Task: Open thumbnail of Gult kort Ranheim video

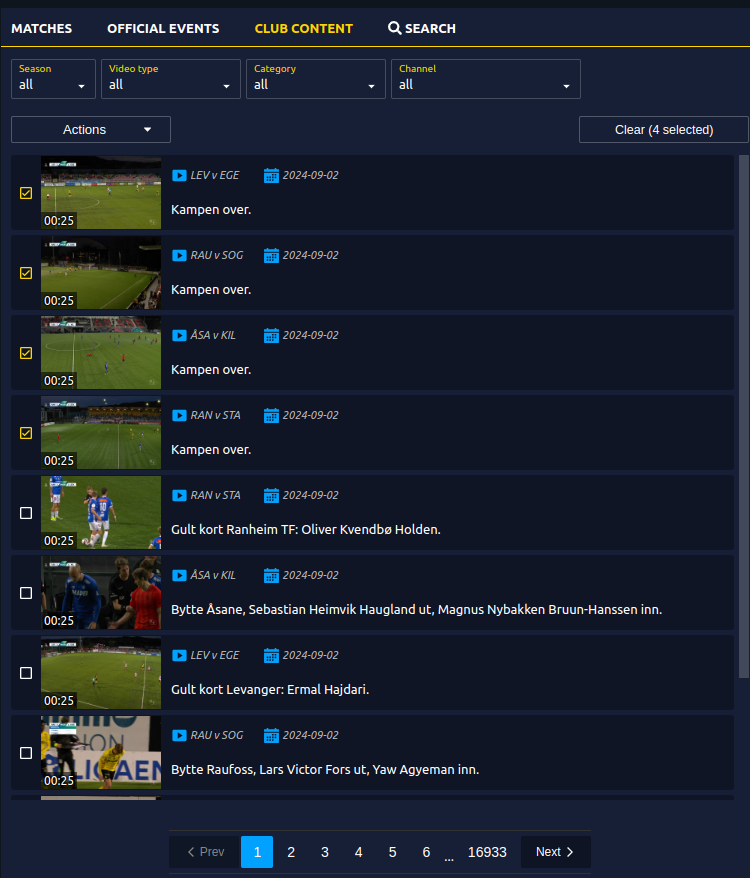Action: click(101, 513)
